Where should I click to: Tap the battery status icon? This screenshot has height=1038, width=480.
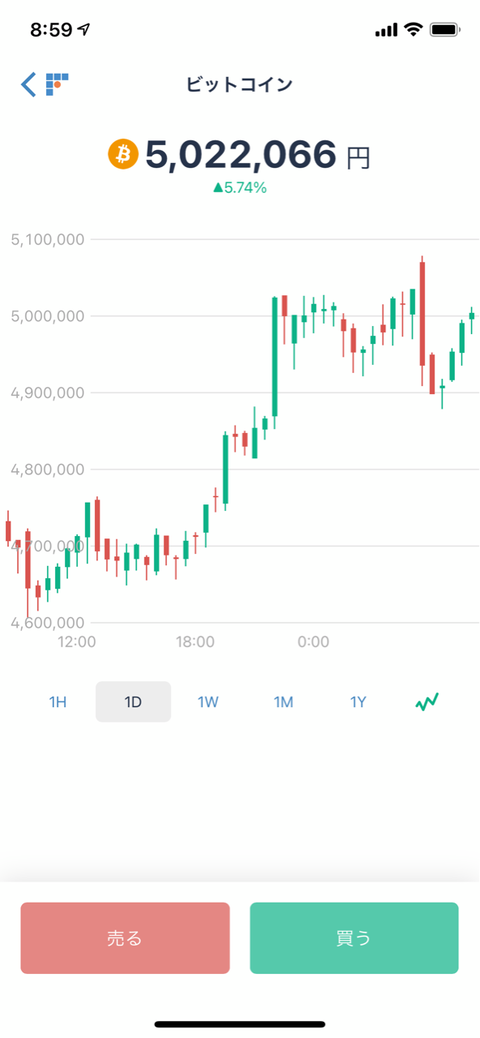pos(445,29)
